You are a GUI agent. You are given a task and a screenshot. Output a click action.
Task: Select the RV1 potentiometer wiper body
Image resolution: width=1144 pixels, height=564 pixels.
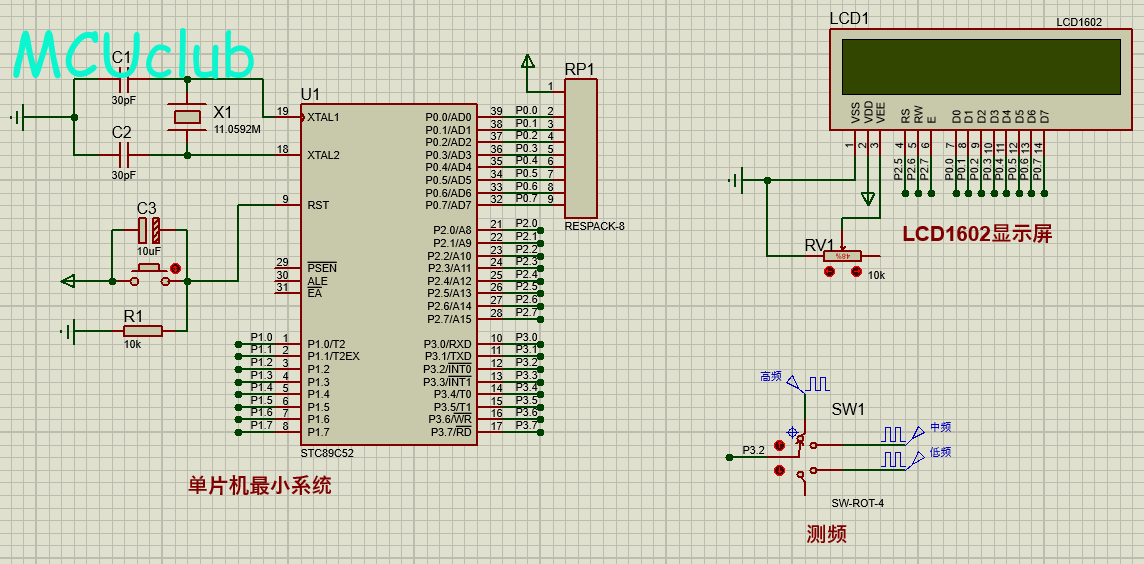[842, 257]
